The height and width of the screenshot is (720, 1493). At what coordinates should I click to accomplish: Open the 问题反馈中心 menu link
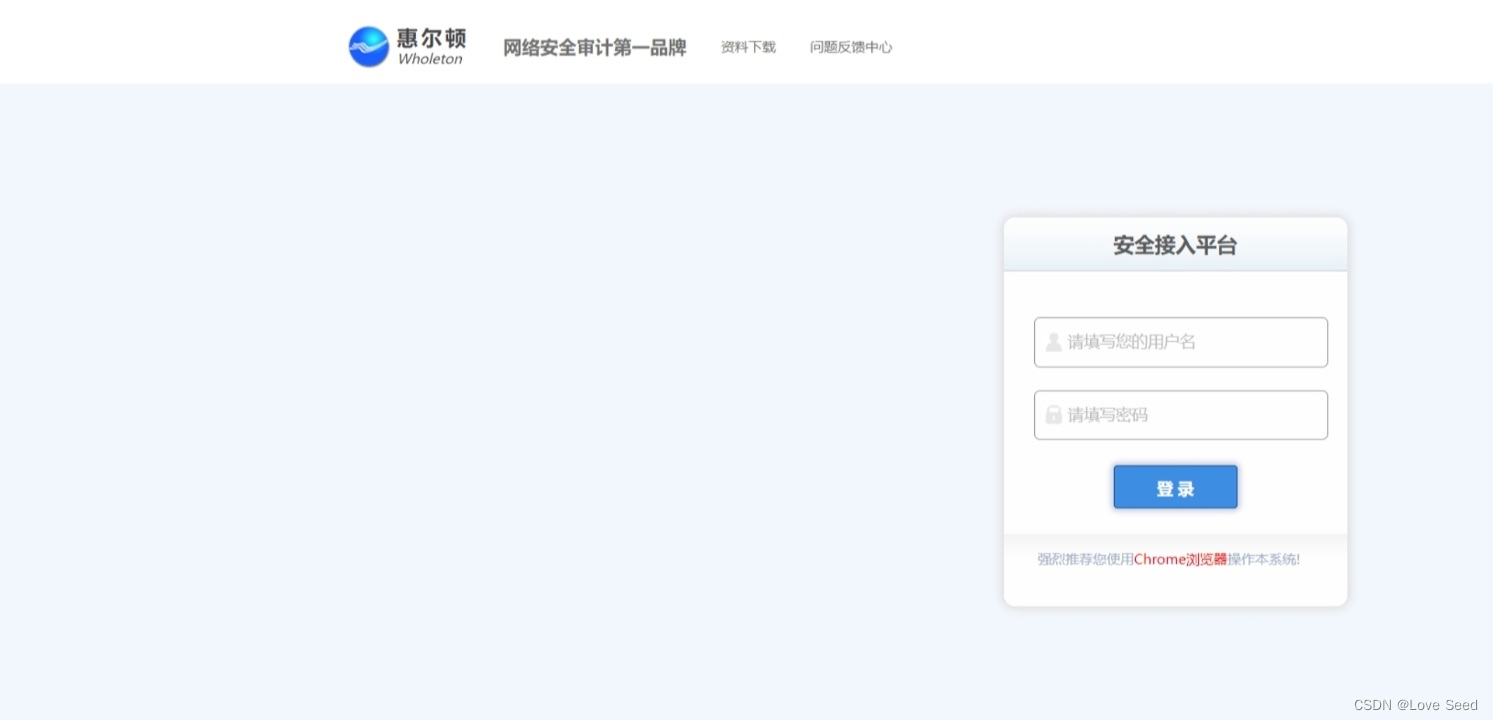851,47
